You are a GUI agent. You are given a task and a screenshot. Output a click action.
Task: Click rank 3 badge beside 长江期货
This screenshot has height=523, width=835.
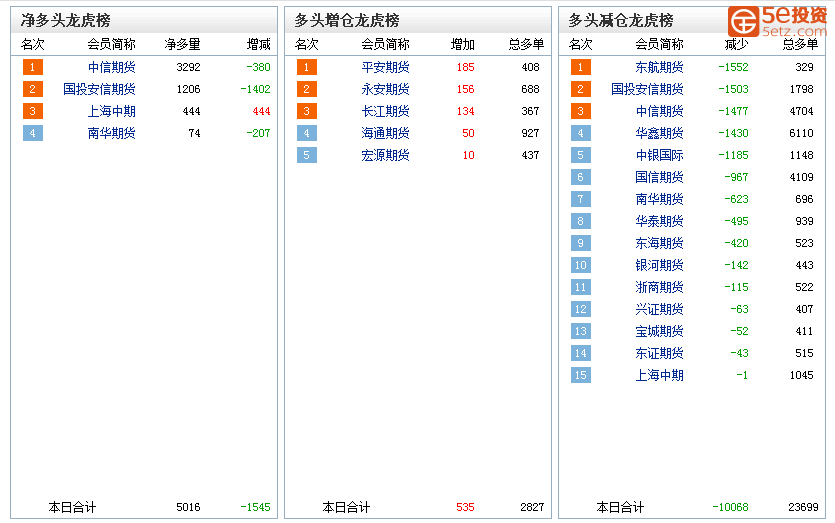point(307,111)
